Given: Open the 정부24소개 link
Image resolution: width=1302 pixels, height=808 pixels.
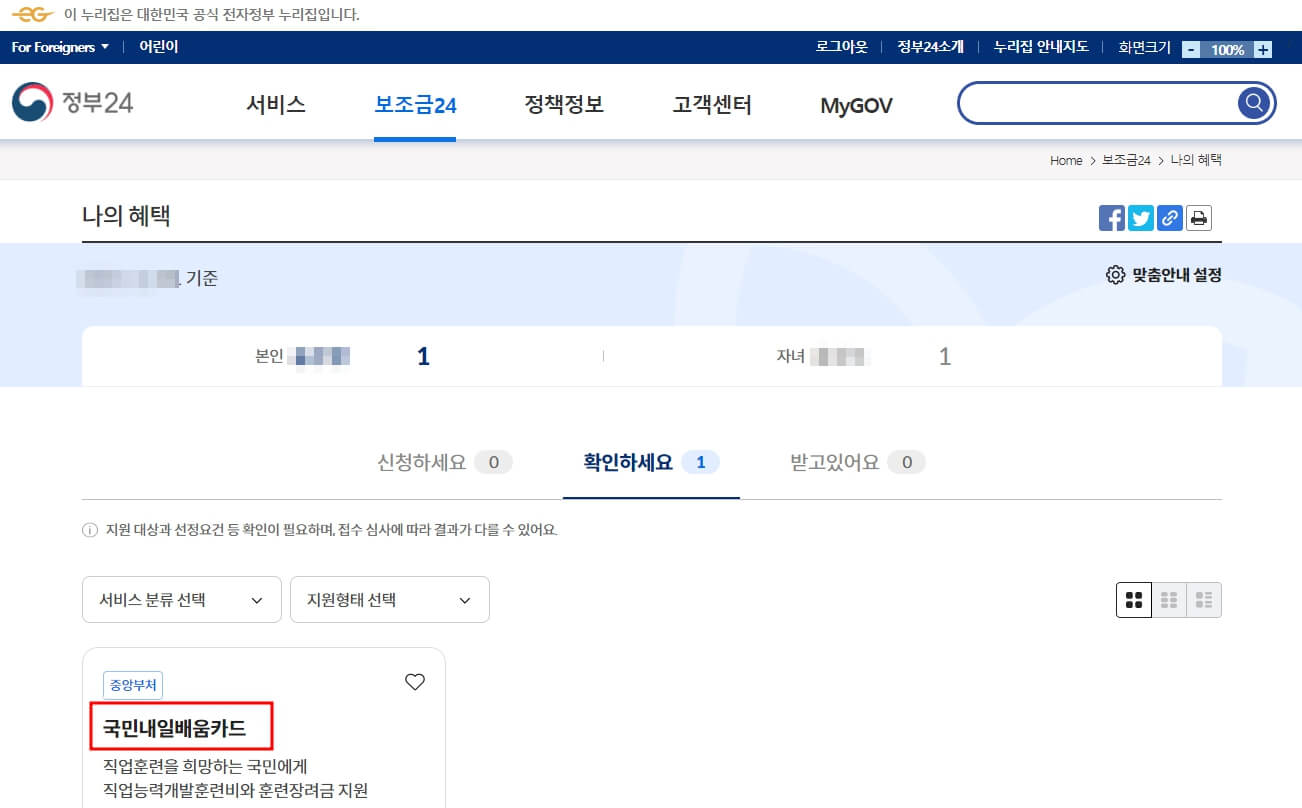Looking at the screenshot, I should [x=930, y=47].
